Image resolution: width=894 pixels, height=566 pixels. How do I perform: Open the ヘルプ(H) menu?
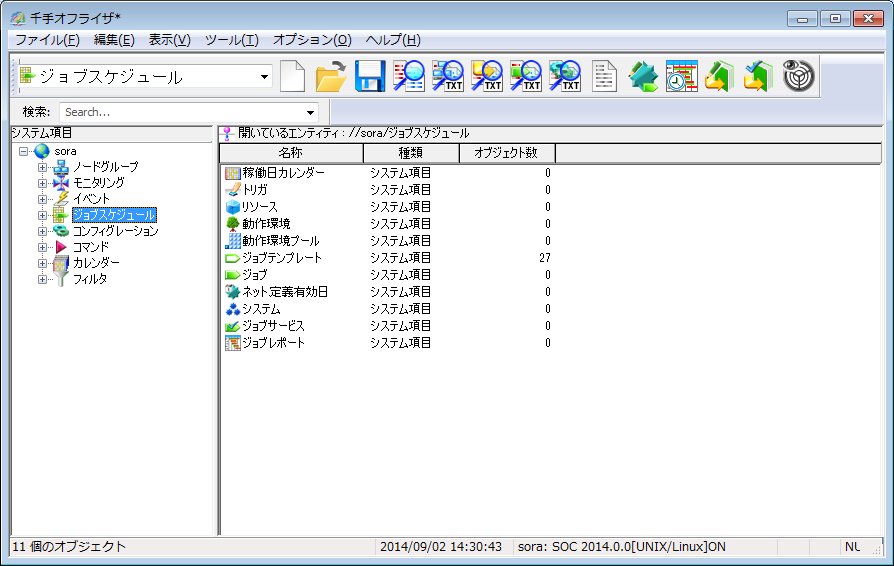click(x=393, y=40)
